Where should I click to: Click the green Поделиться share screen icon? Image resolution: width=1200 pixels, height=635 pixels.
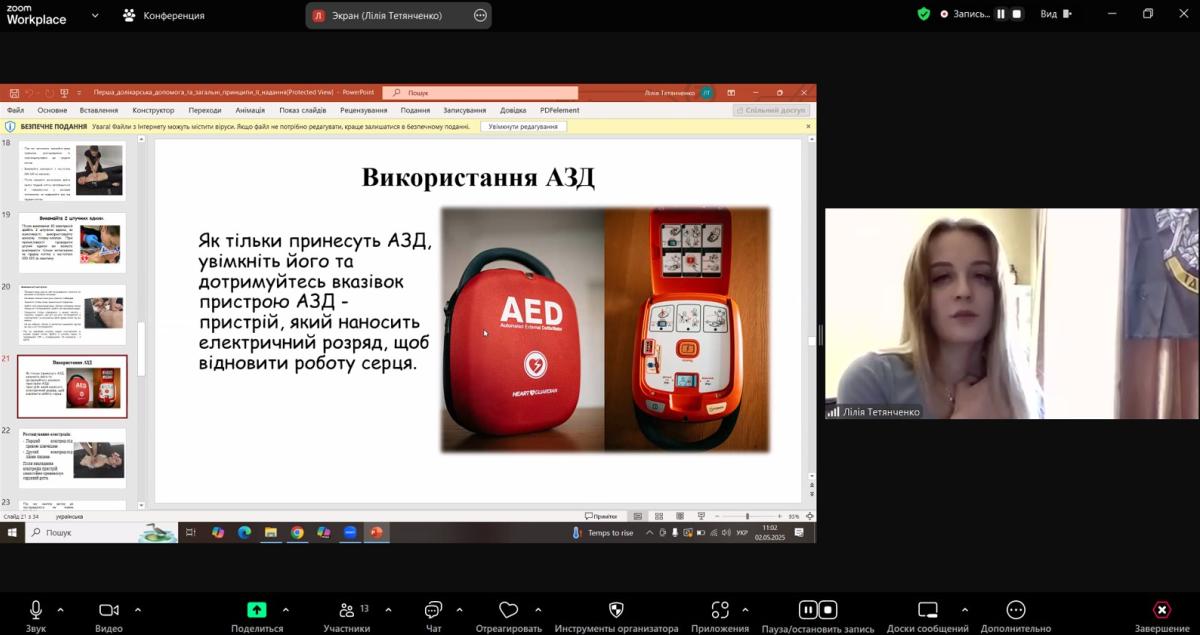257,610
